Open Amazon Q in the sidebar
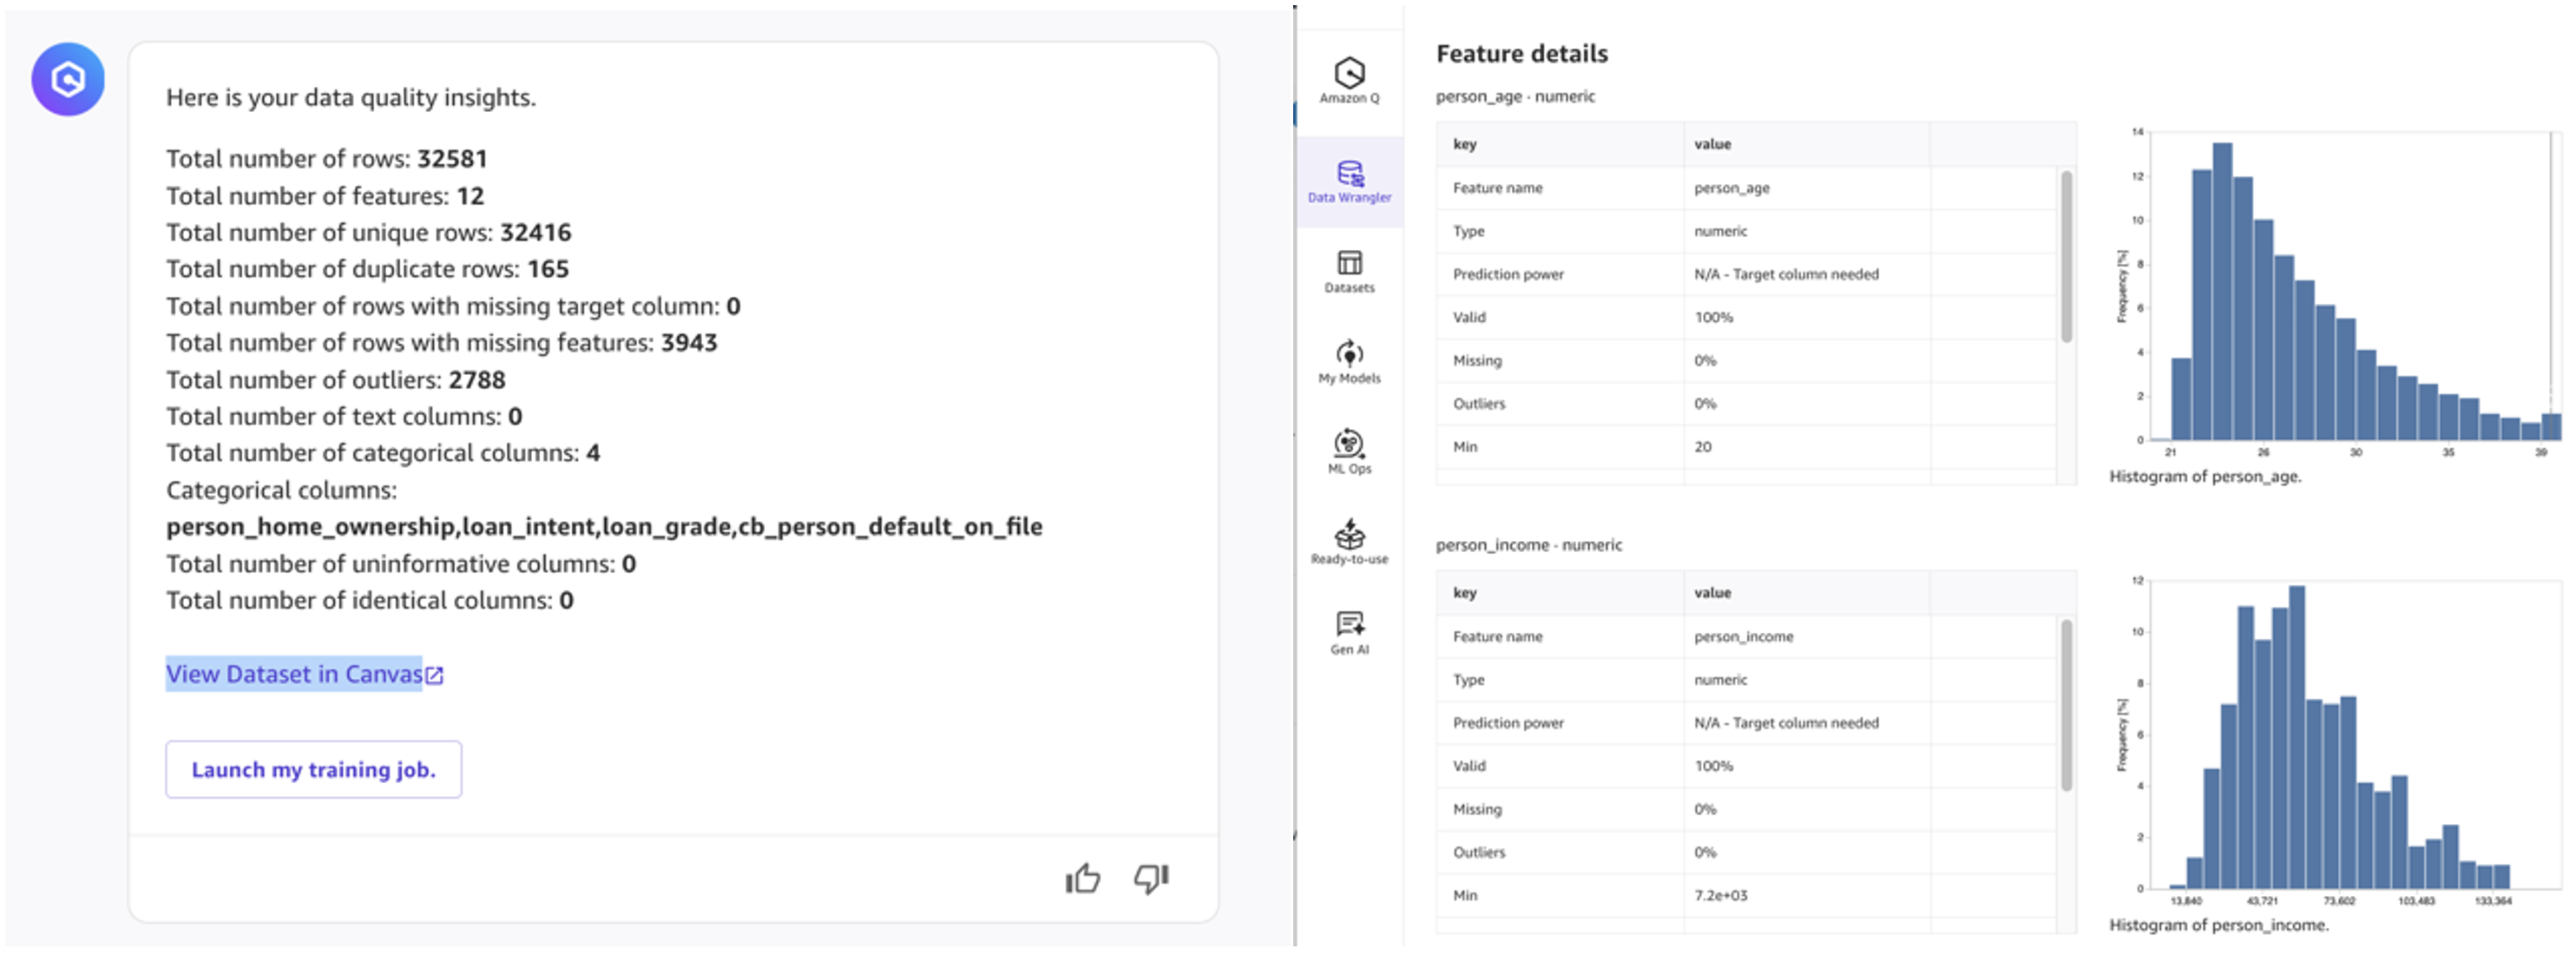The image size is (2576, 955). (1349, 80)
